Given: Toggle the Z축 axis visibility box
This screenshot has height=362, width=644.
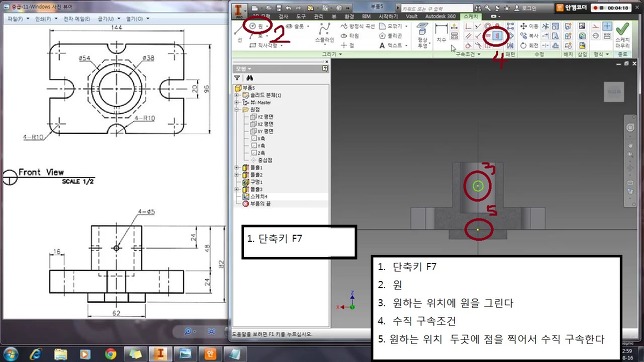Looking at the screenshot, I should [x=254, y=152].
